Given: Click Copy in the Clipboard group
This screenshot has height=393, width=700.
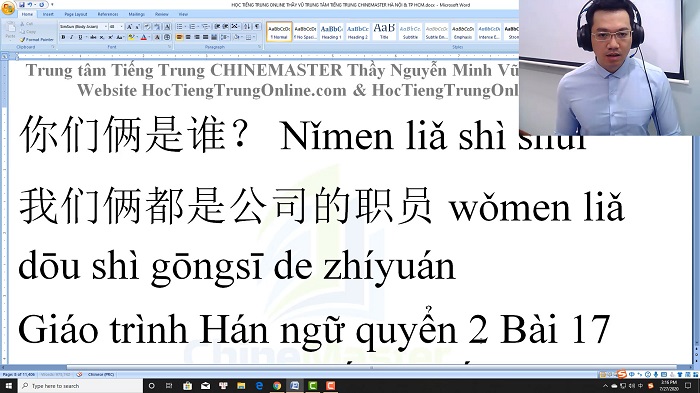Looking at the screenshot, I should click(x=29, y=32).
